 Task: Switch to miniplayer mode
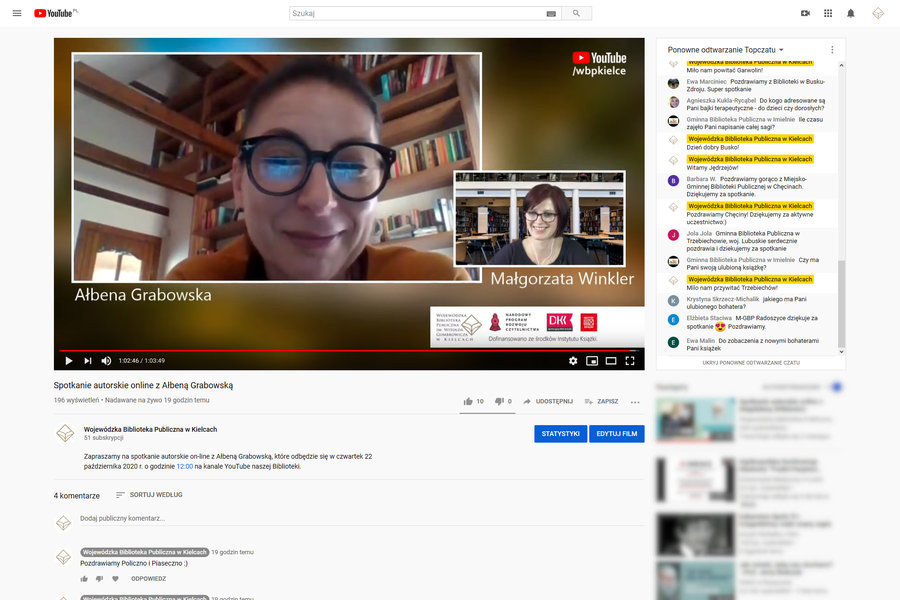[x=592, y=361]
